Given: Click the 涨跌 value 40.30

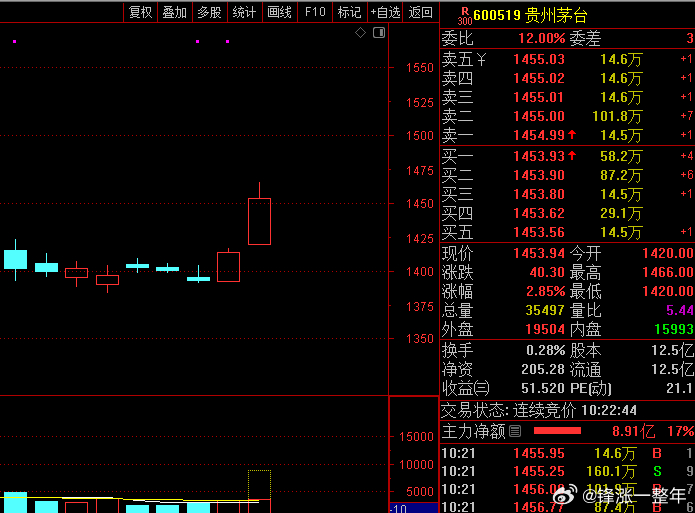Looking at the screenshot, I should 547,272.
